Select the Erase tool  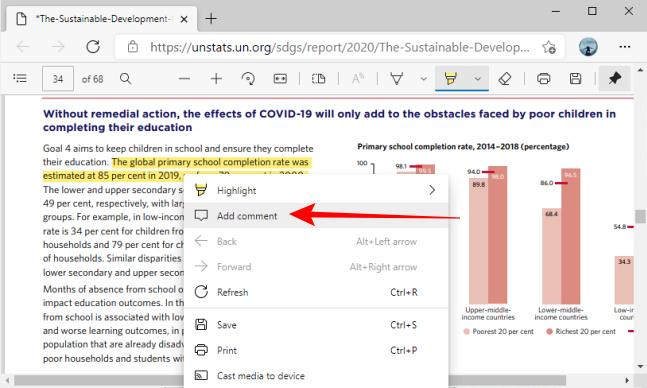pyautogui.click(x=505, y=78)
